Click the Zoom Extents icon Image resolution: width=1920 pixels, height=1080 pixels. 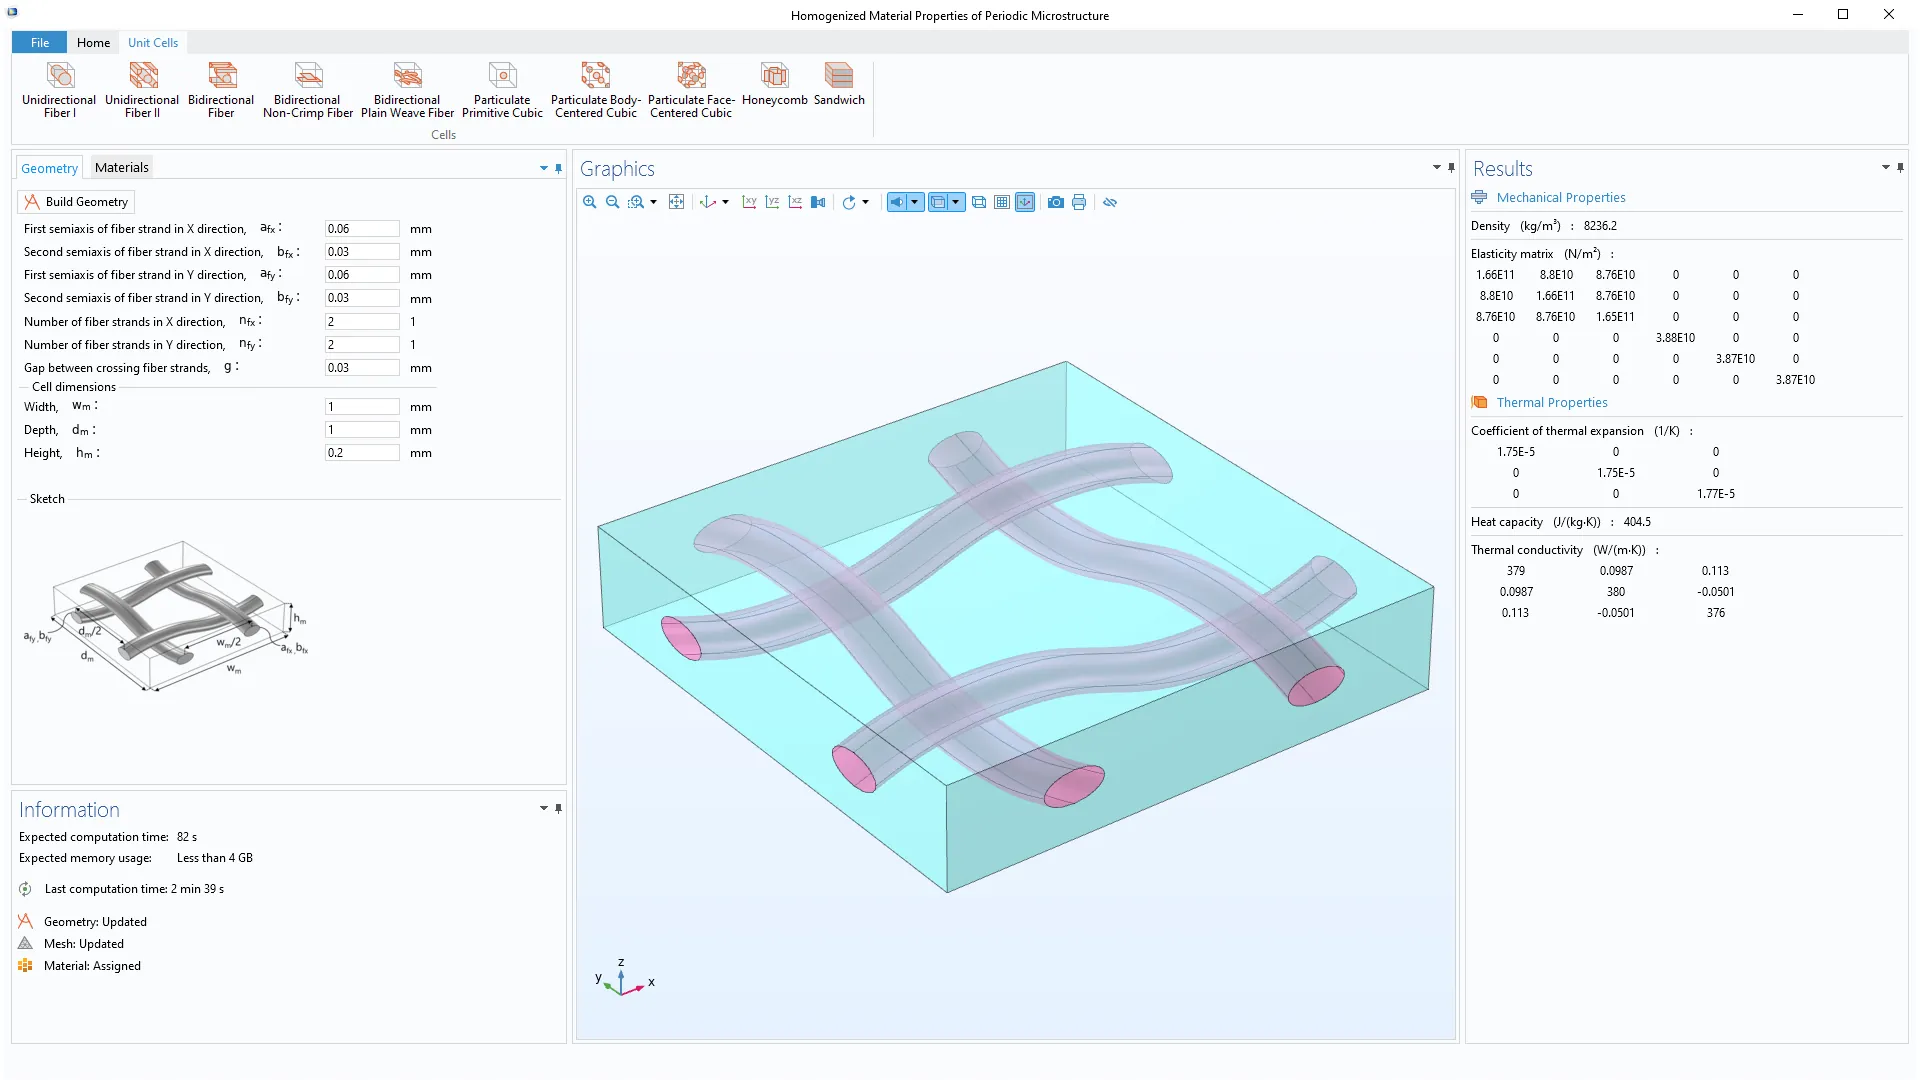tap(677, 202)
